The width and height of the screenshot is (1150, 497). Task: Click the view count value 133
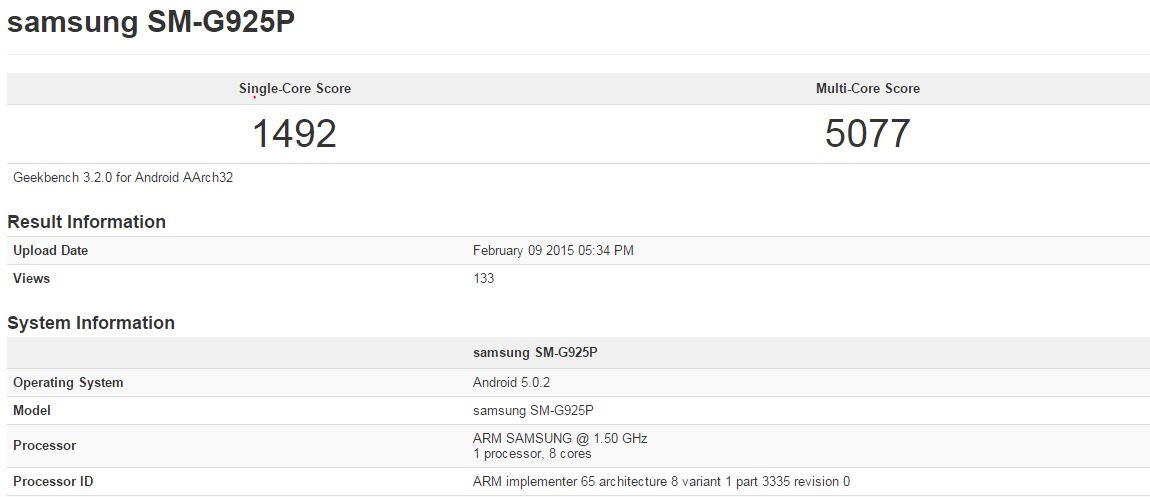click(483, 279)
